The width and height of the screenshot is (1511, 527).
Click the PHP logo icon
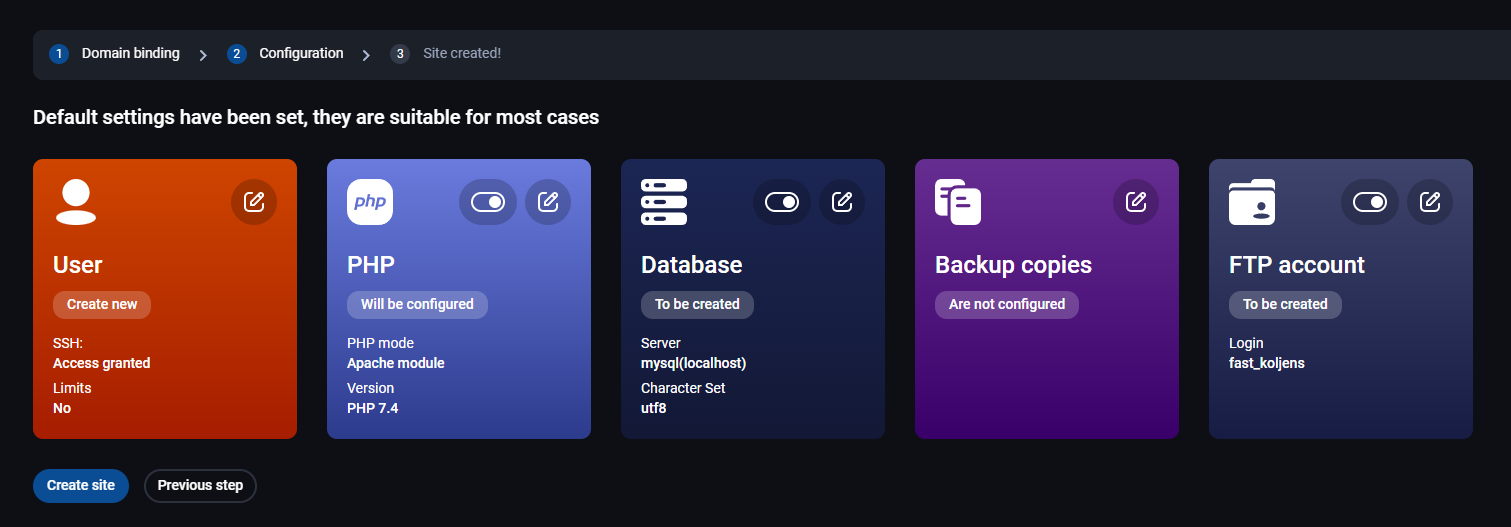click(x=370, y=202)
